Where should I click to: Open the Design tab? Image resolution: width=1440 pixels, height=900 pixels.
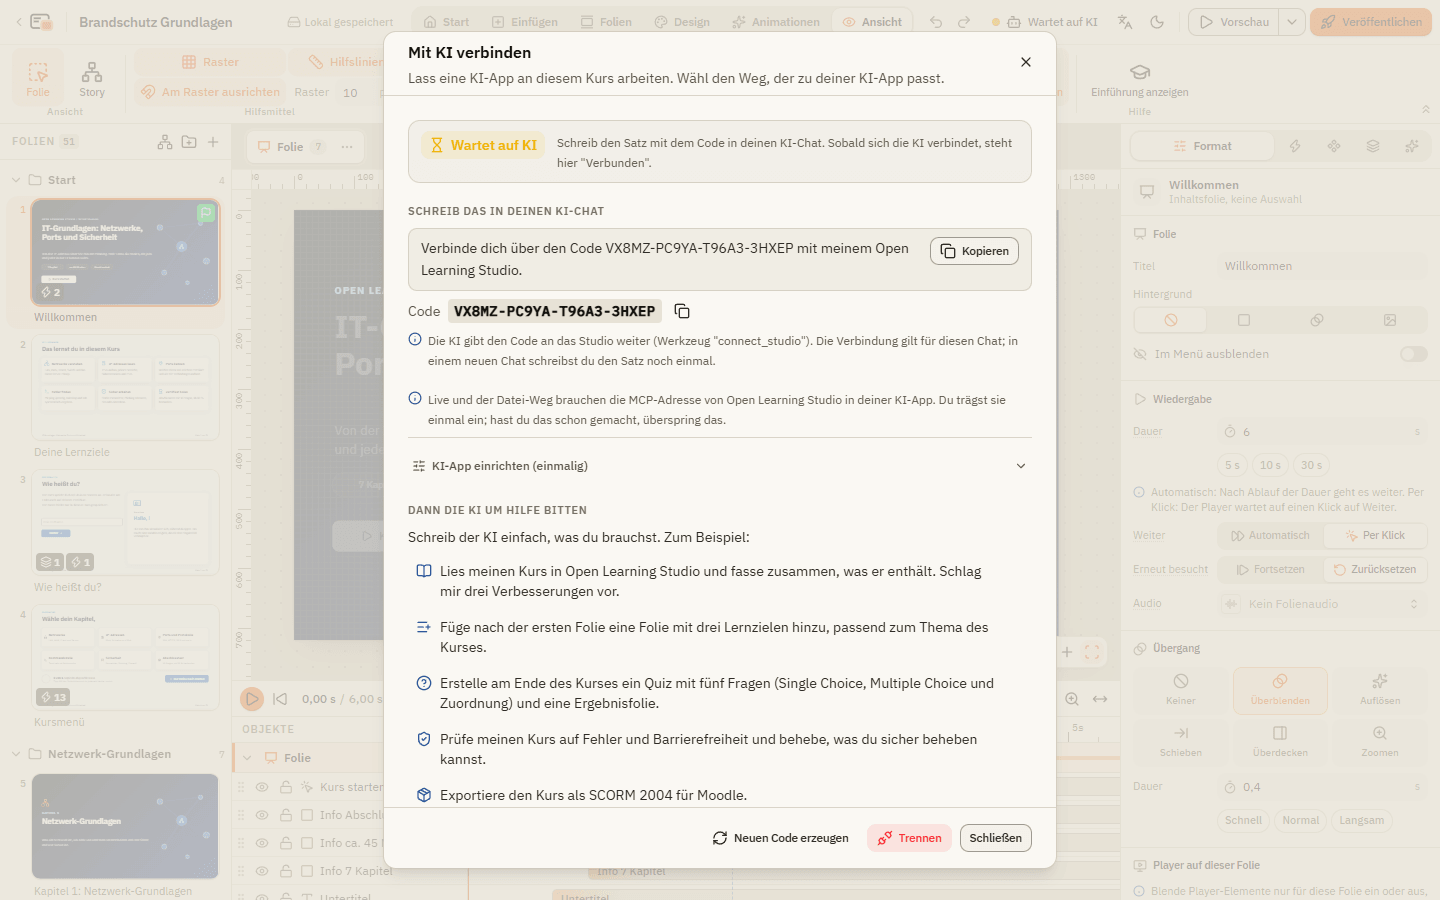(682, 22)
